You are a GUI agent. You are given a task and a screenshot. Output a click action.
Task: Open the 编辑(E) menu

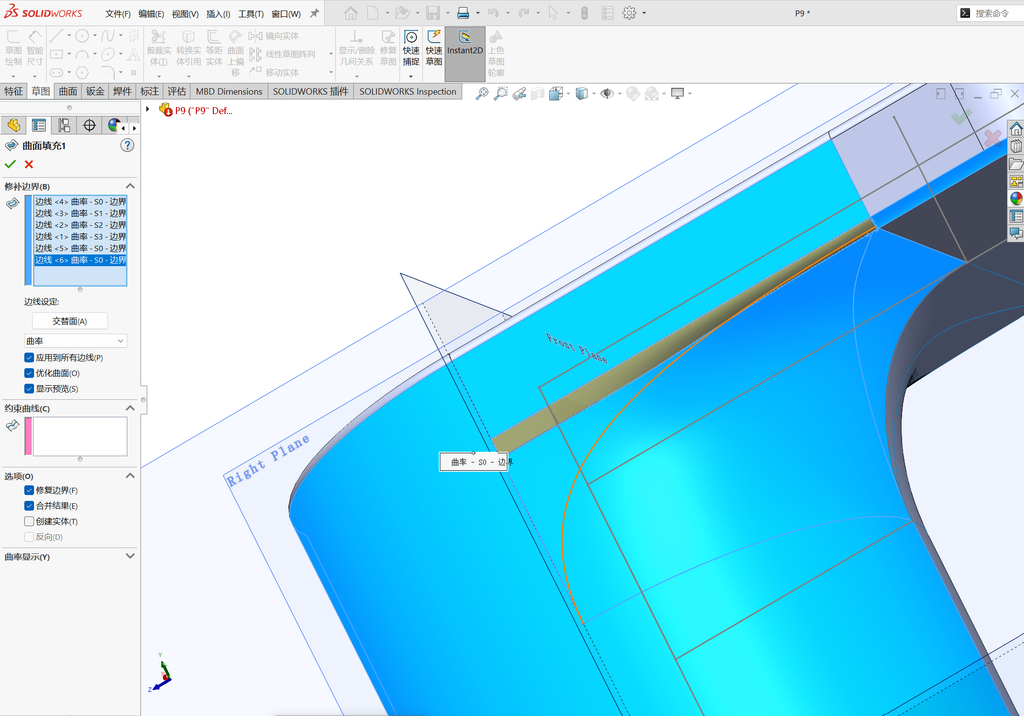point(151,14)
